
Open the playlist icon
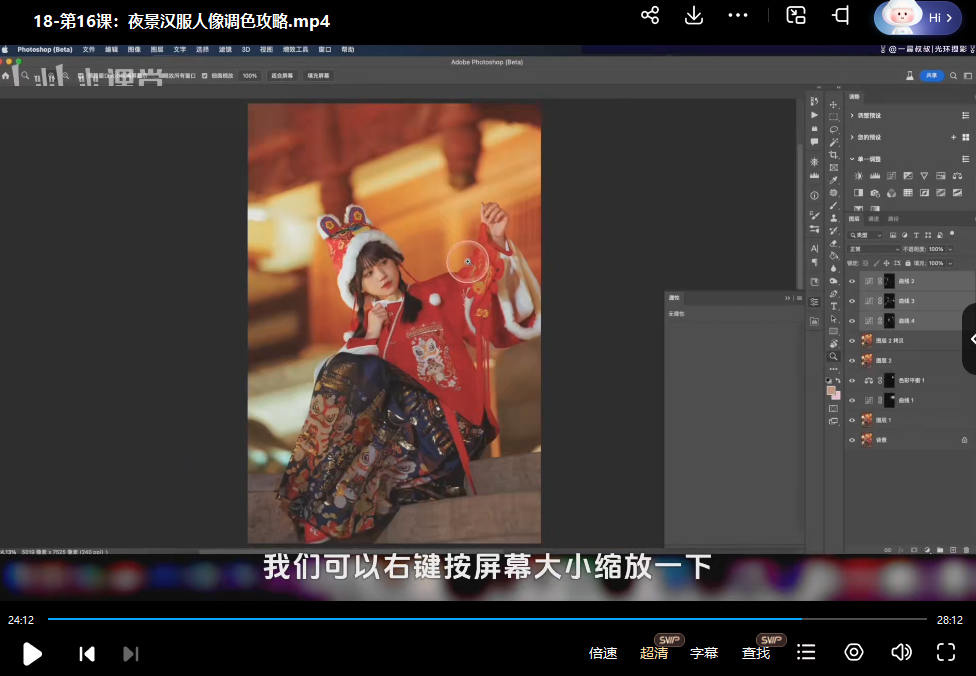click(x=806, y=652)
